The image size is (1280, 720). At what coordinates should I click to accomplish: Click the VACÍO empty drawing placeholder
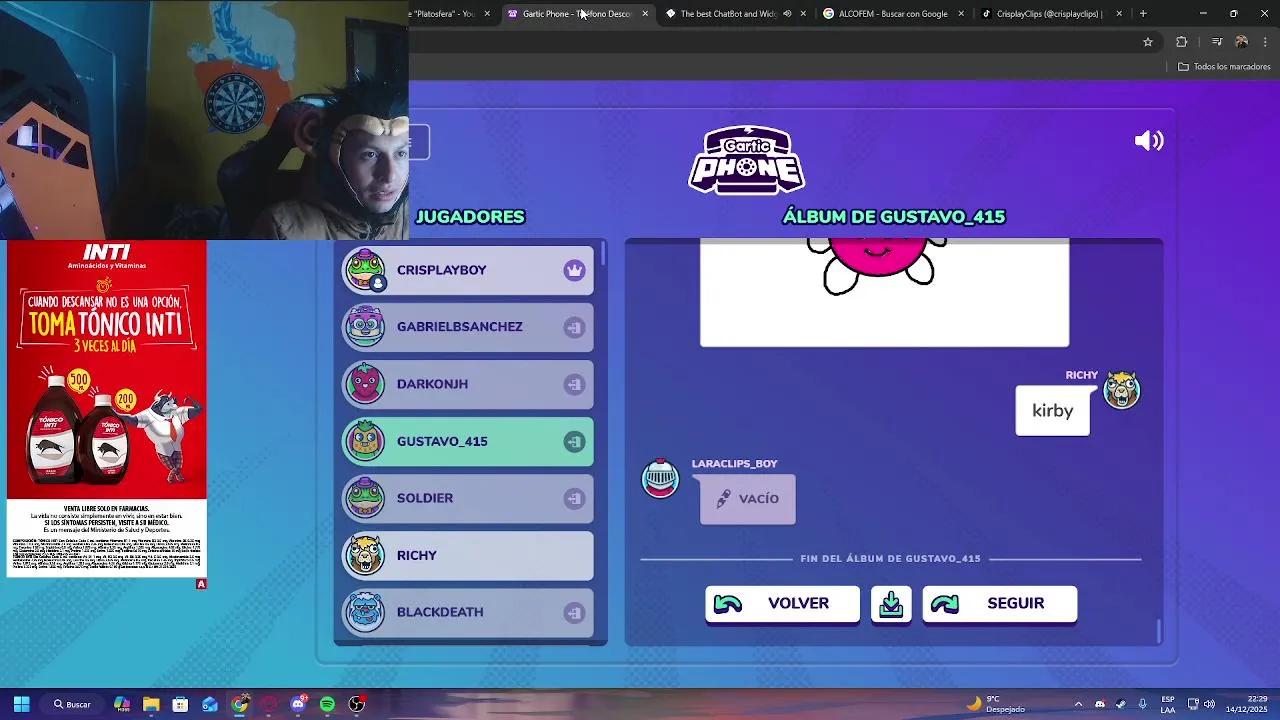click(748, 499)
